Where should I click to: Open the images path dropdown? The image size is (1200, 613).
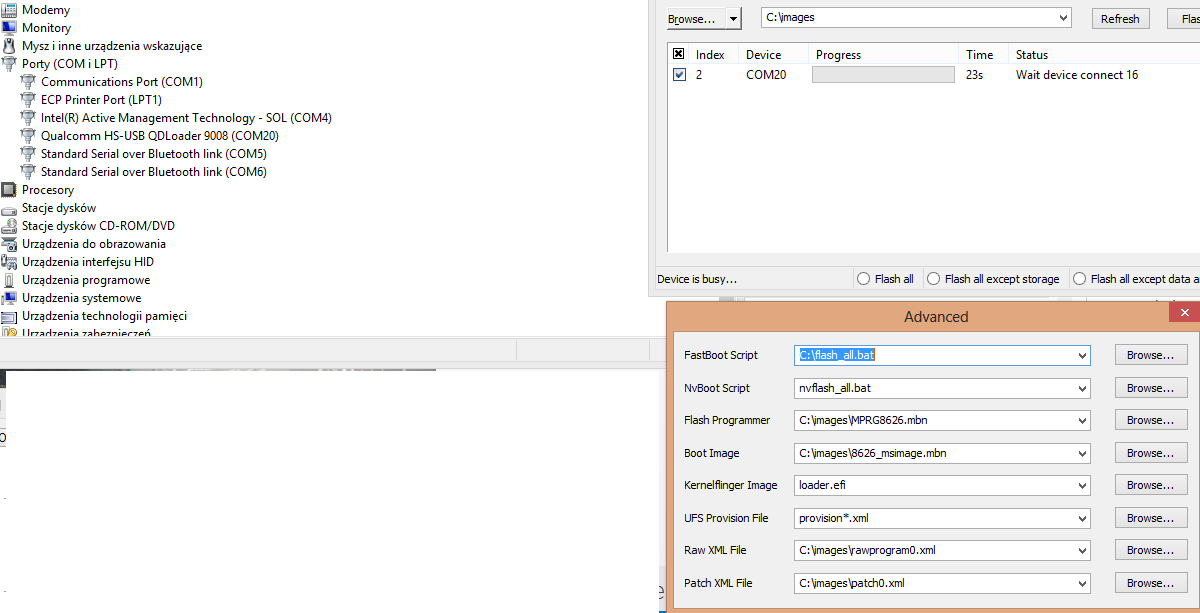click(1062, 18)
